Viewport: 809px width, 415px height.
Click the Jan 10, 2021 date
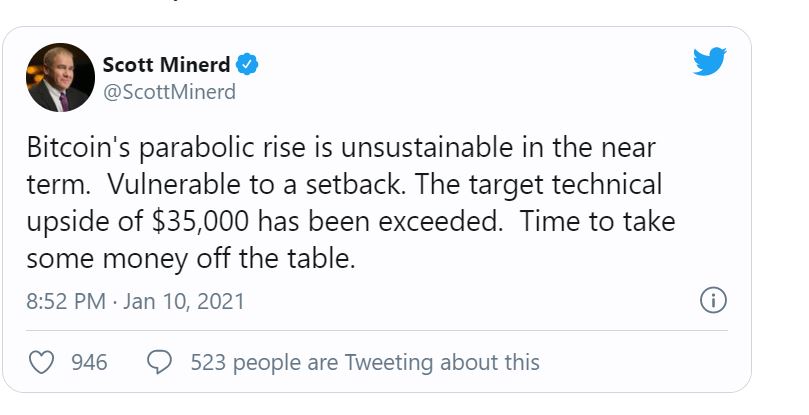point(184,301)
